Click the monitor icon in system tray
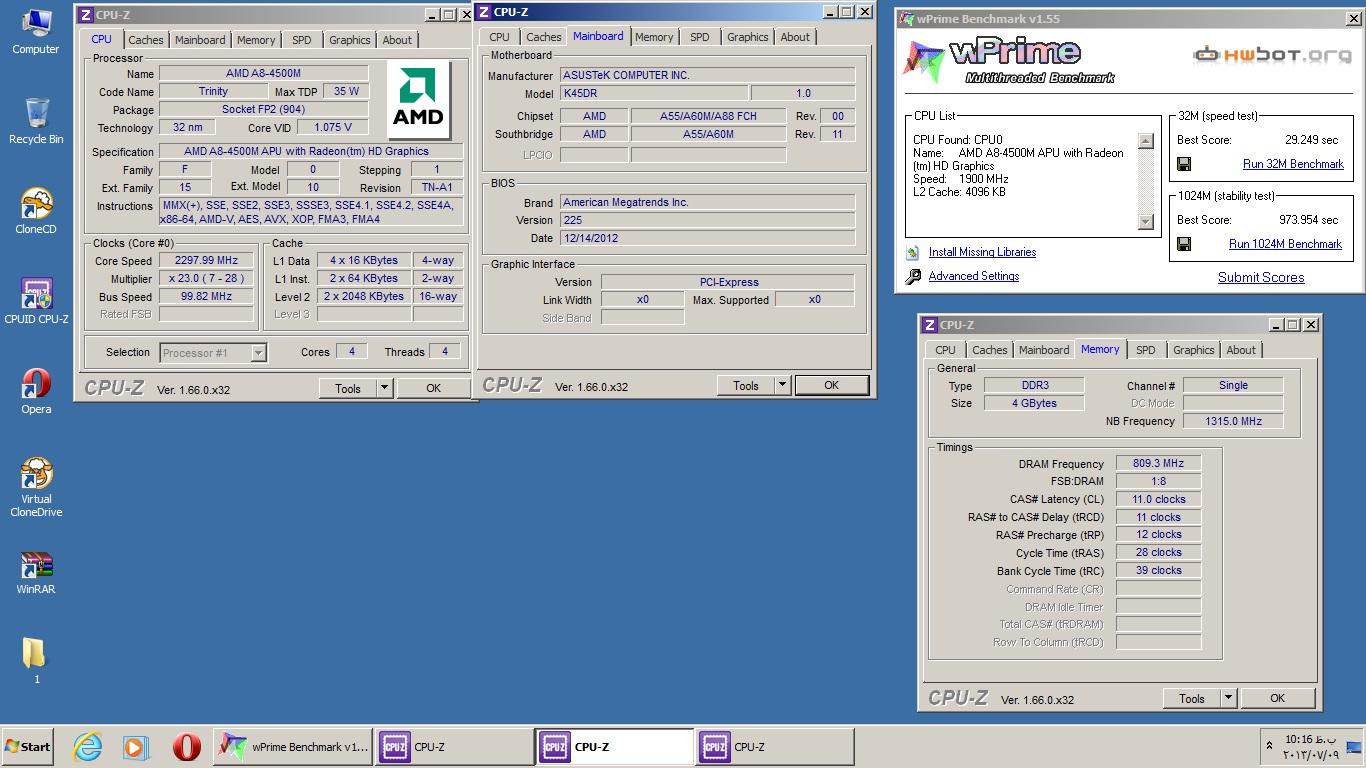 [x=1354, y=746]
